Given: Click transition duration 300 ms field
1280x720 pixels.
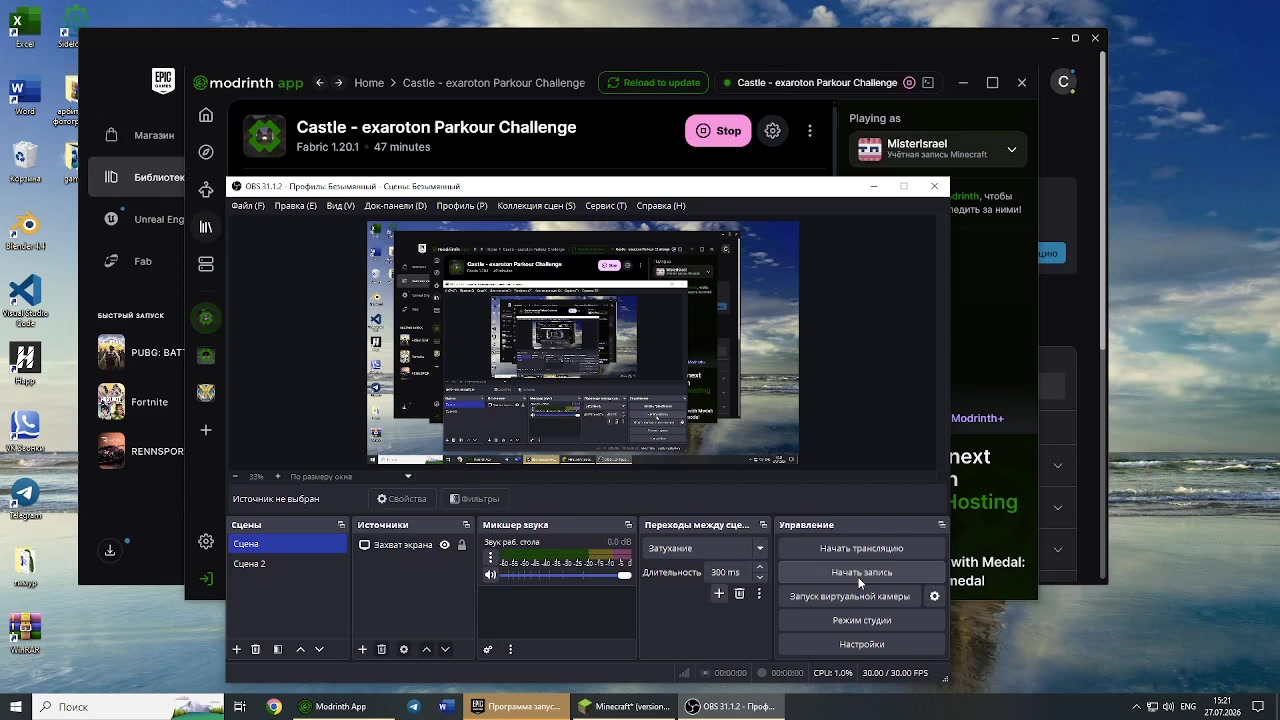Looking at the screenshot, I should (x=728, y=573).
